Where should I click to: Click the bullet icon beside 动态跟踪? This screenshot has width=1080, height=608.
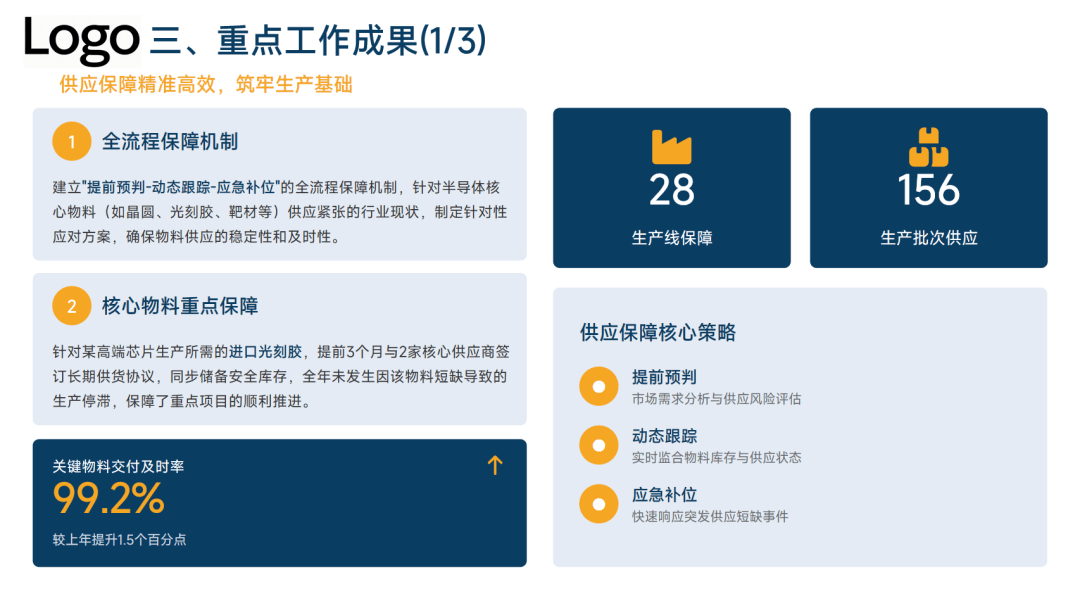click(599, 445)
